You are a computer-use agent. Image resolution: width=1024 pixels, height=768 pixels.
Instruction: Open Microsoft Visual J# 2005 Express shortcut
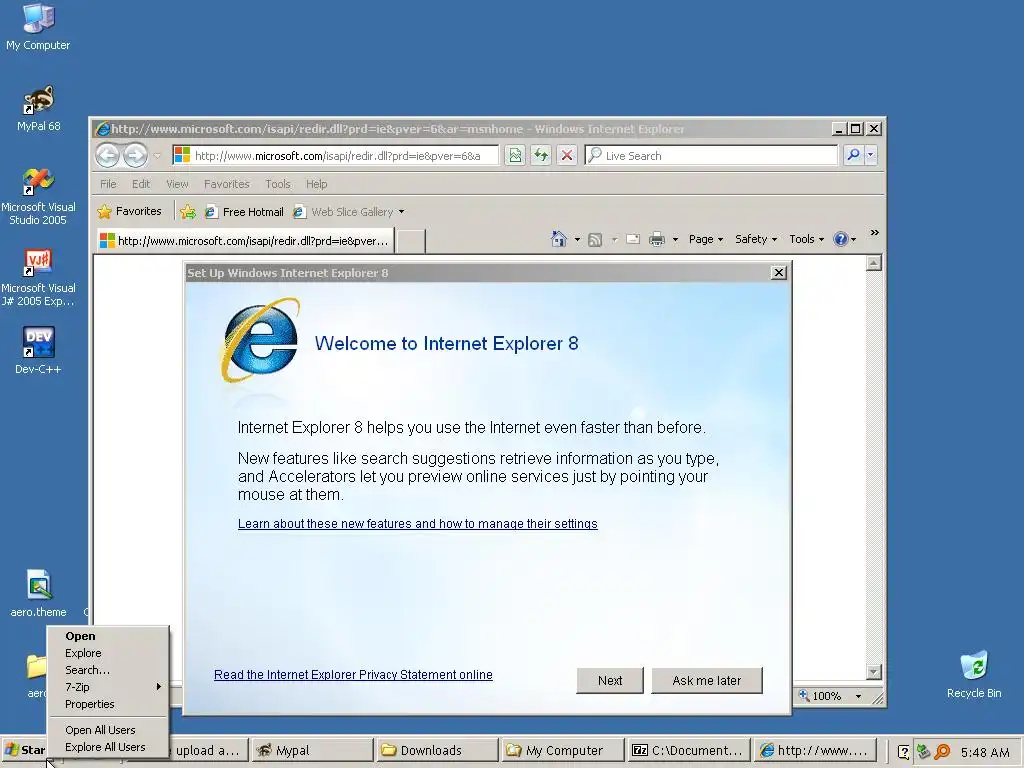[x=38, y=277]
